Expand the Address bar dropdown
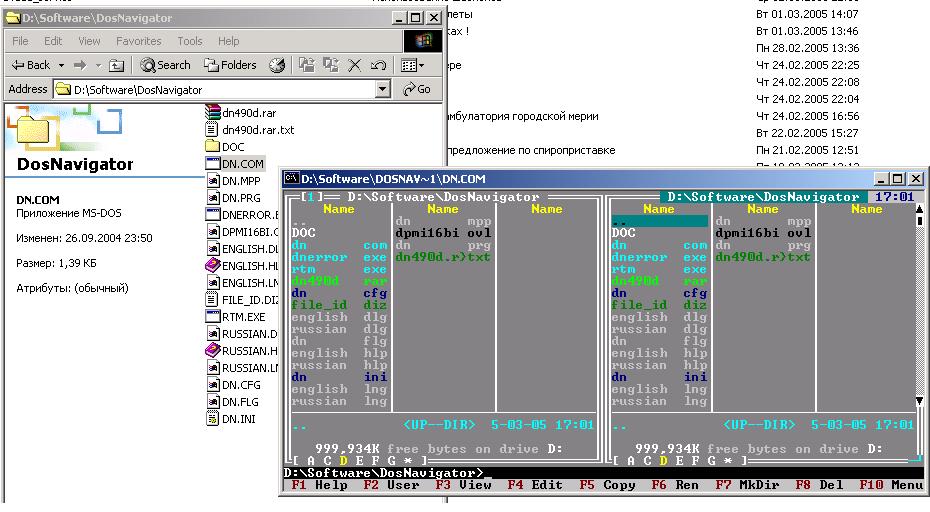This screenshot has width=930, height=512. point(383,90)
